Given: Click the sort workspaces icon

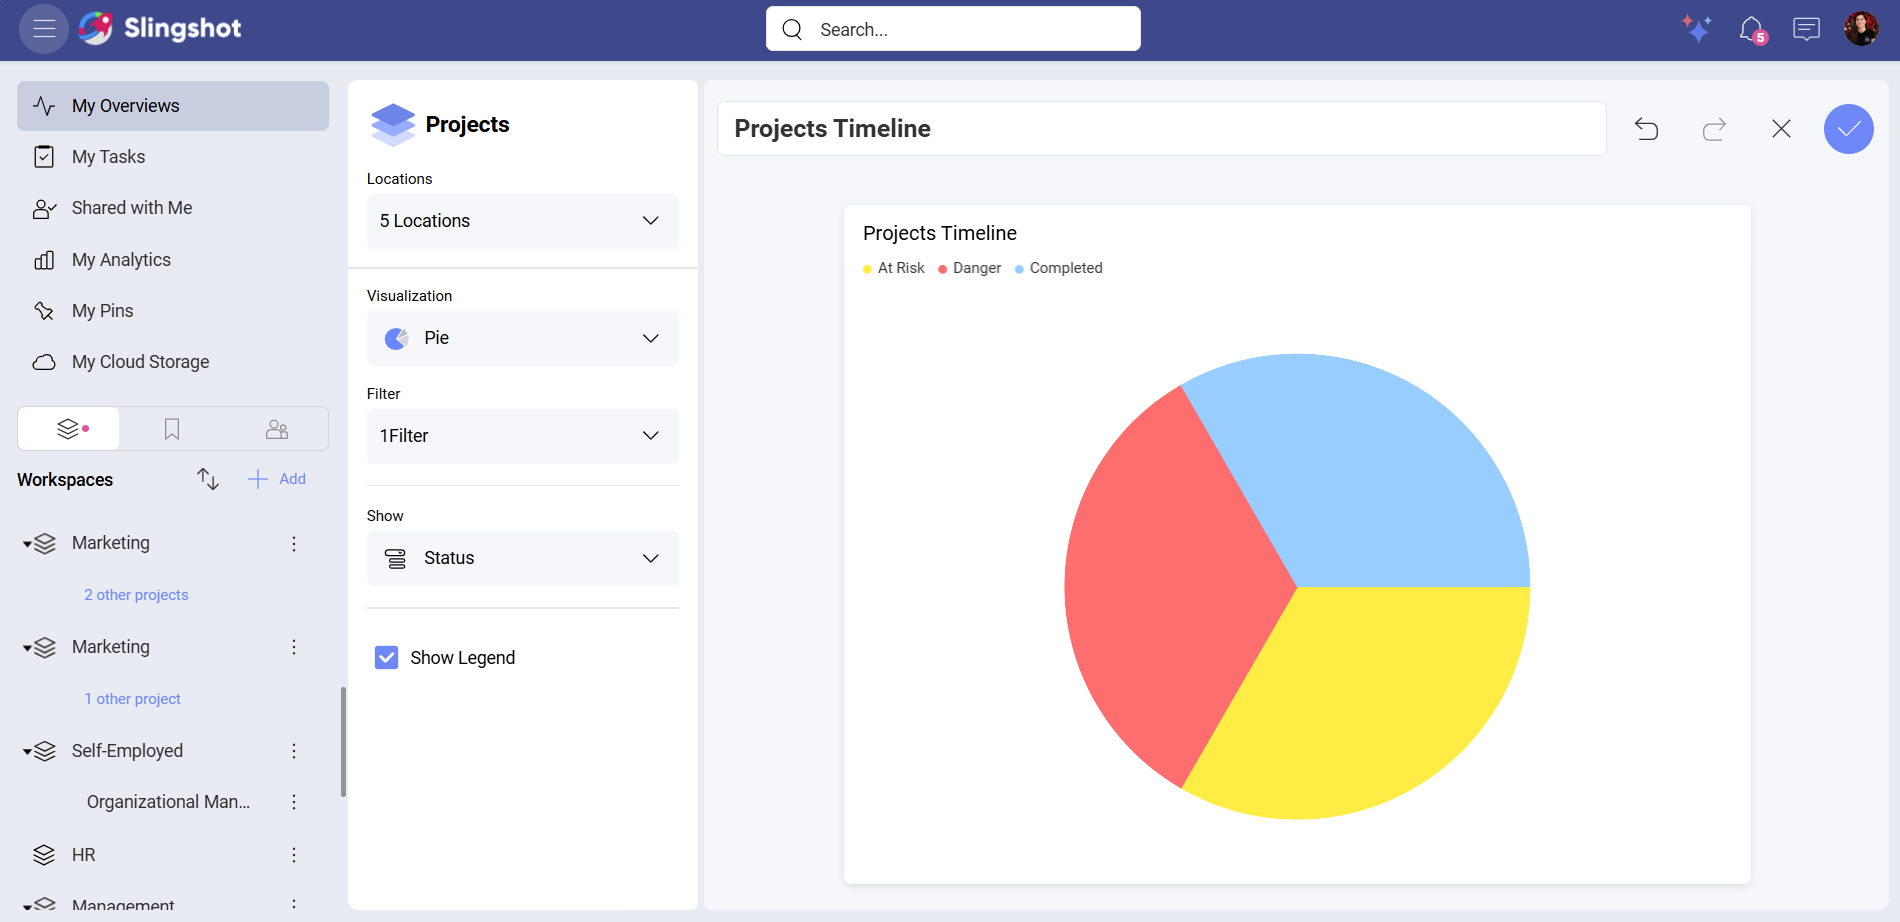Looking at the screenshot, I should 207,479.
